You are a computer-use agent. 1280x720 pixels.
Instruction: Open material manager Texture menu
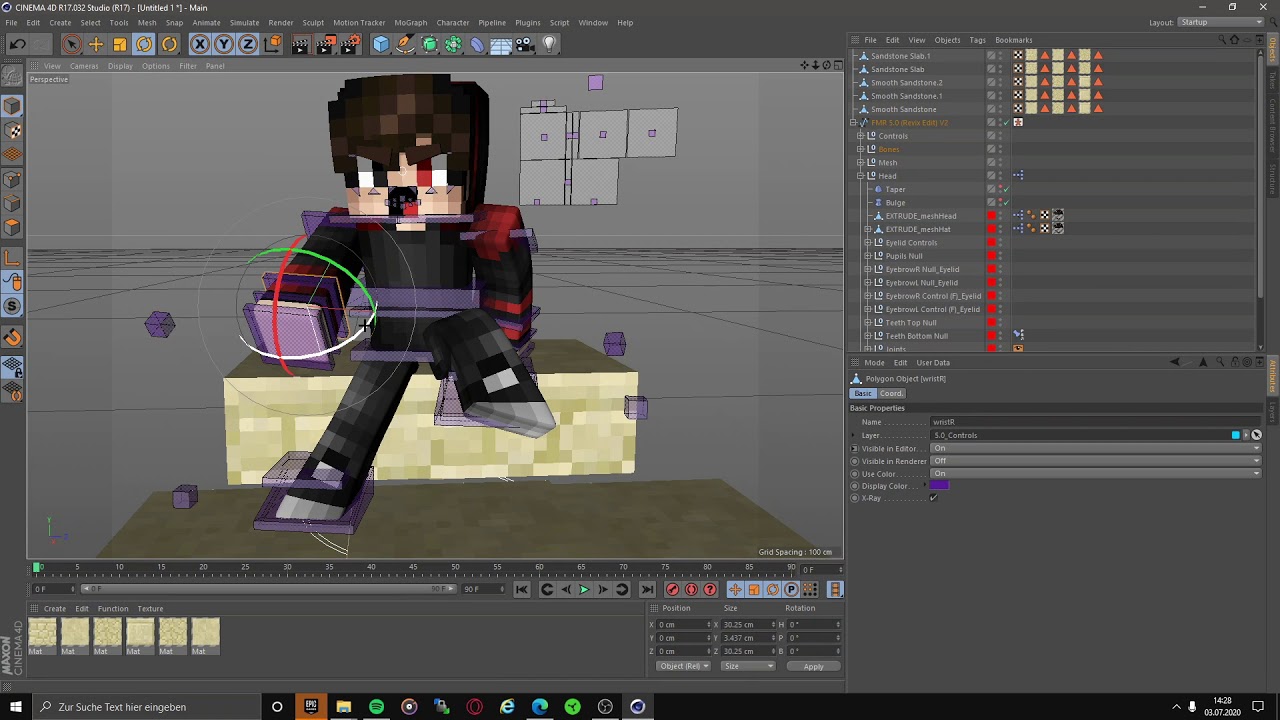(150, 608)
